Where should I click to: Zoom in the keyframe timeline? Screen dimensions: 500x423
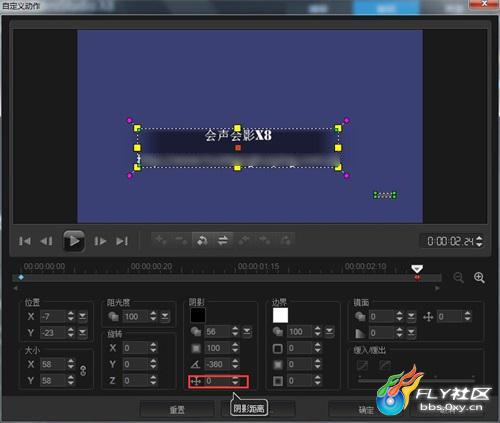click(479, 278)
